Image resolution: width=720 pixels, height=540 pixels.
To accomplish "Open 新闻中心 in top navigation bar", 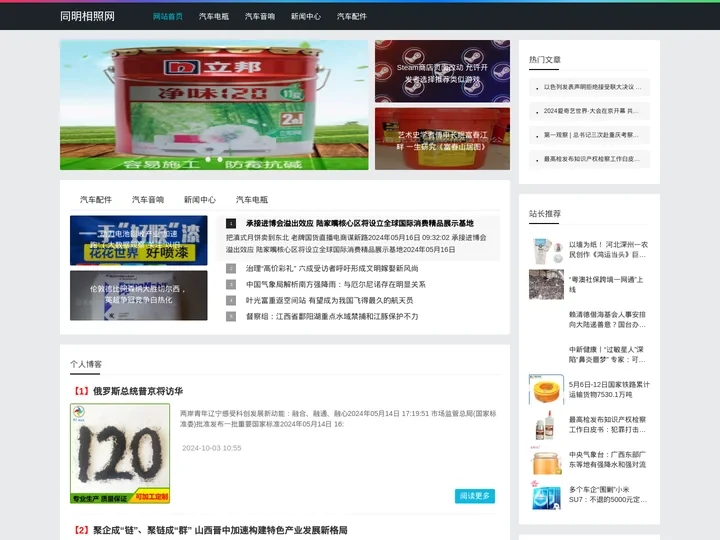I will (305, 17).
